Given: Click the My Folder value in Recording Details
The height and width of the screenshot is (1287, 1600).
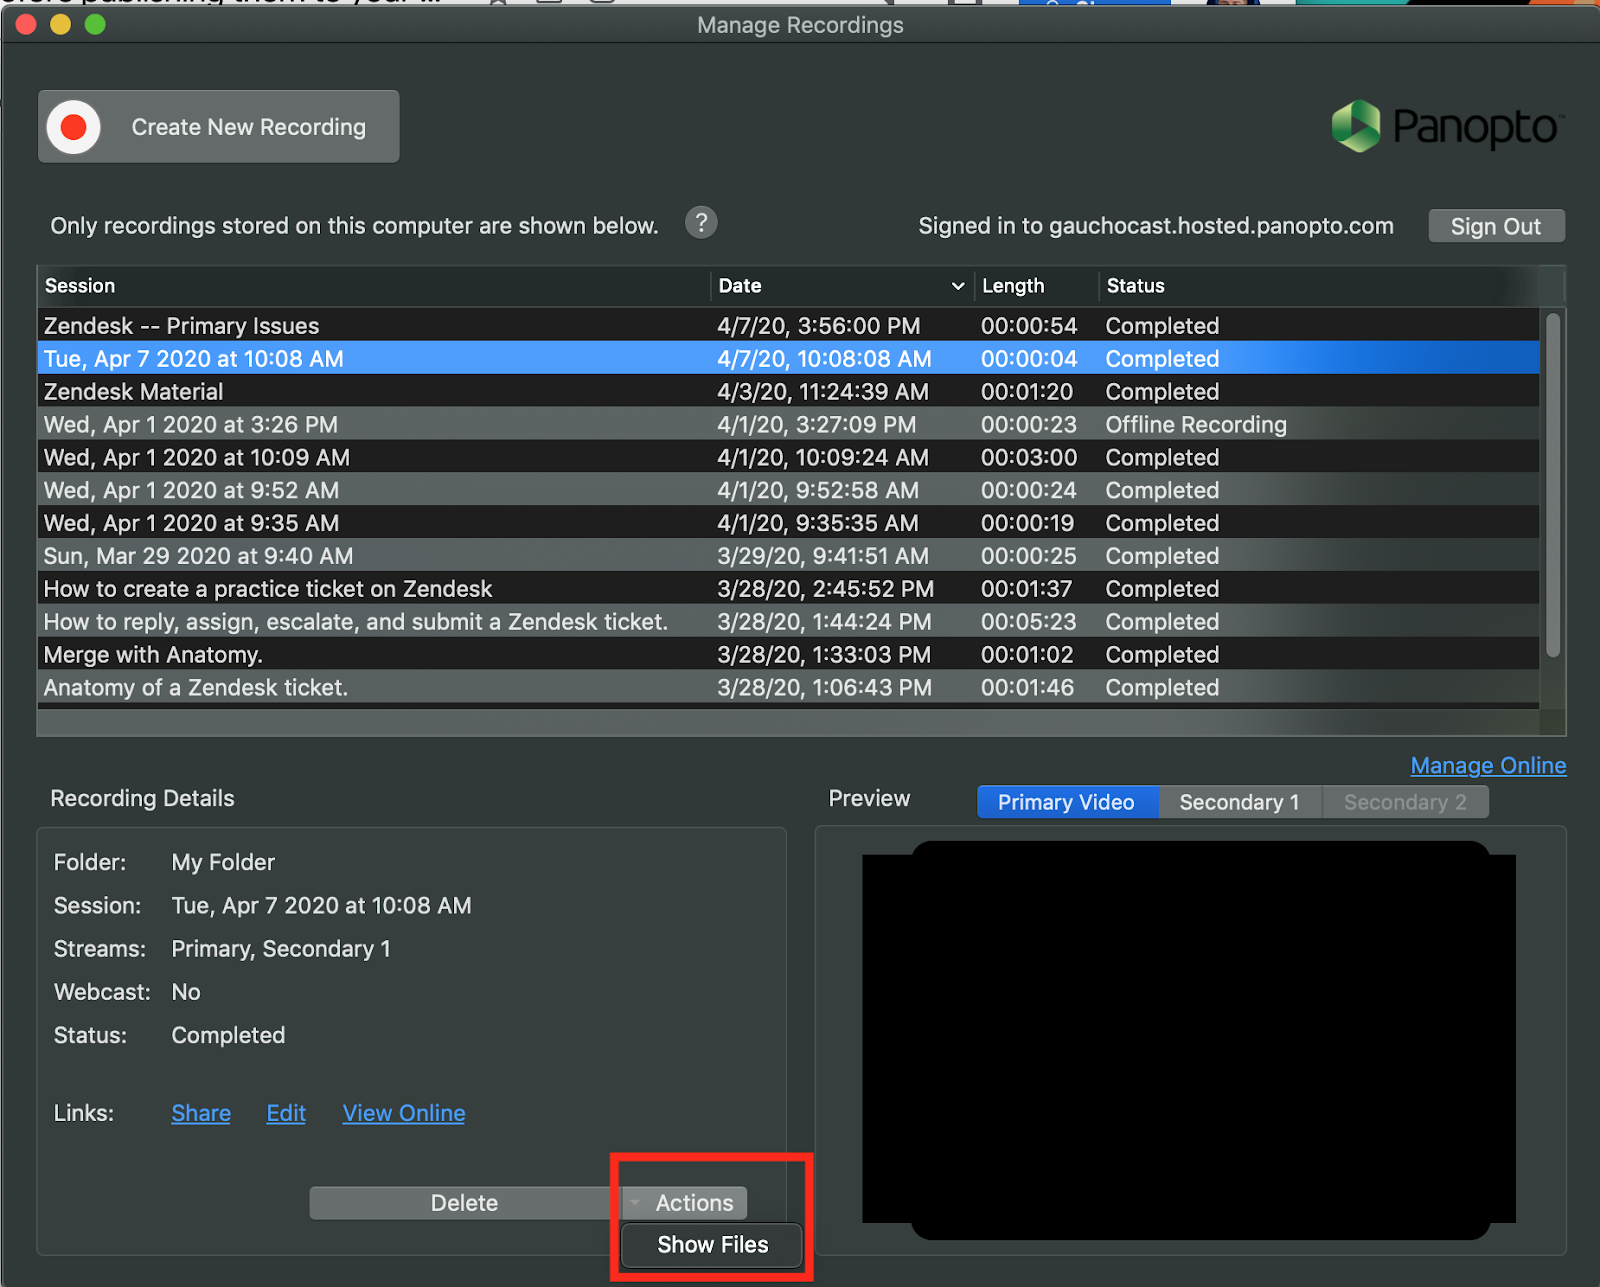Looking at the screenshot, I should 223,862.
